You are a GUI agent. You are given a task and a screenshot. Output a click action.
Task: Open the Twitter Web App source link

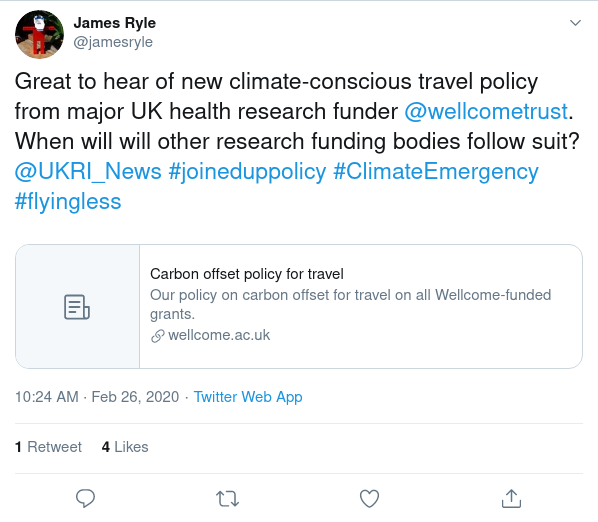[x=248, y=397]
